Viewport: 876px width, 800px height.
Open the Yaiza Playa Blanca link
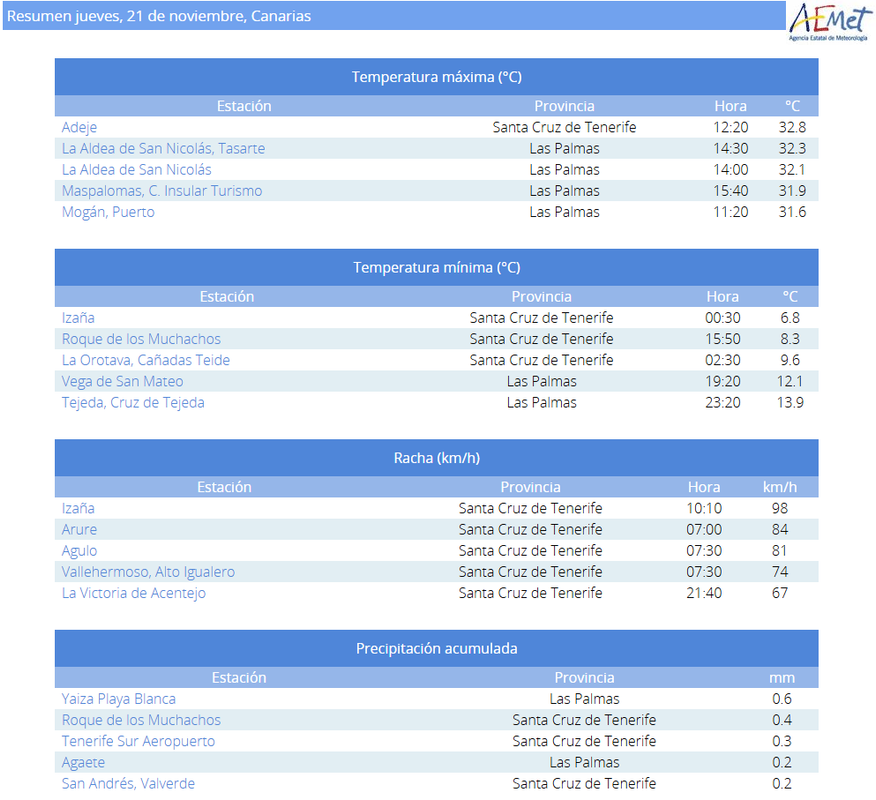[x=118, y=699]
